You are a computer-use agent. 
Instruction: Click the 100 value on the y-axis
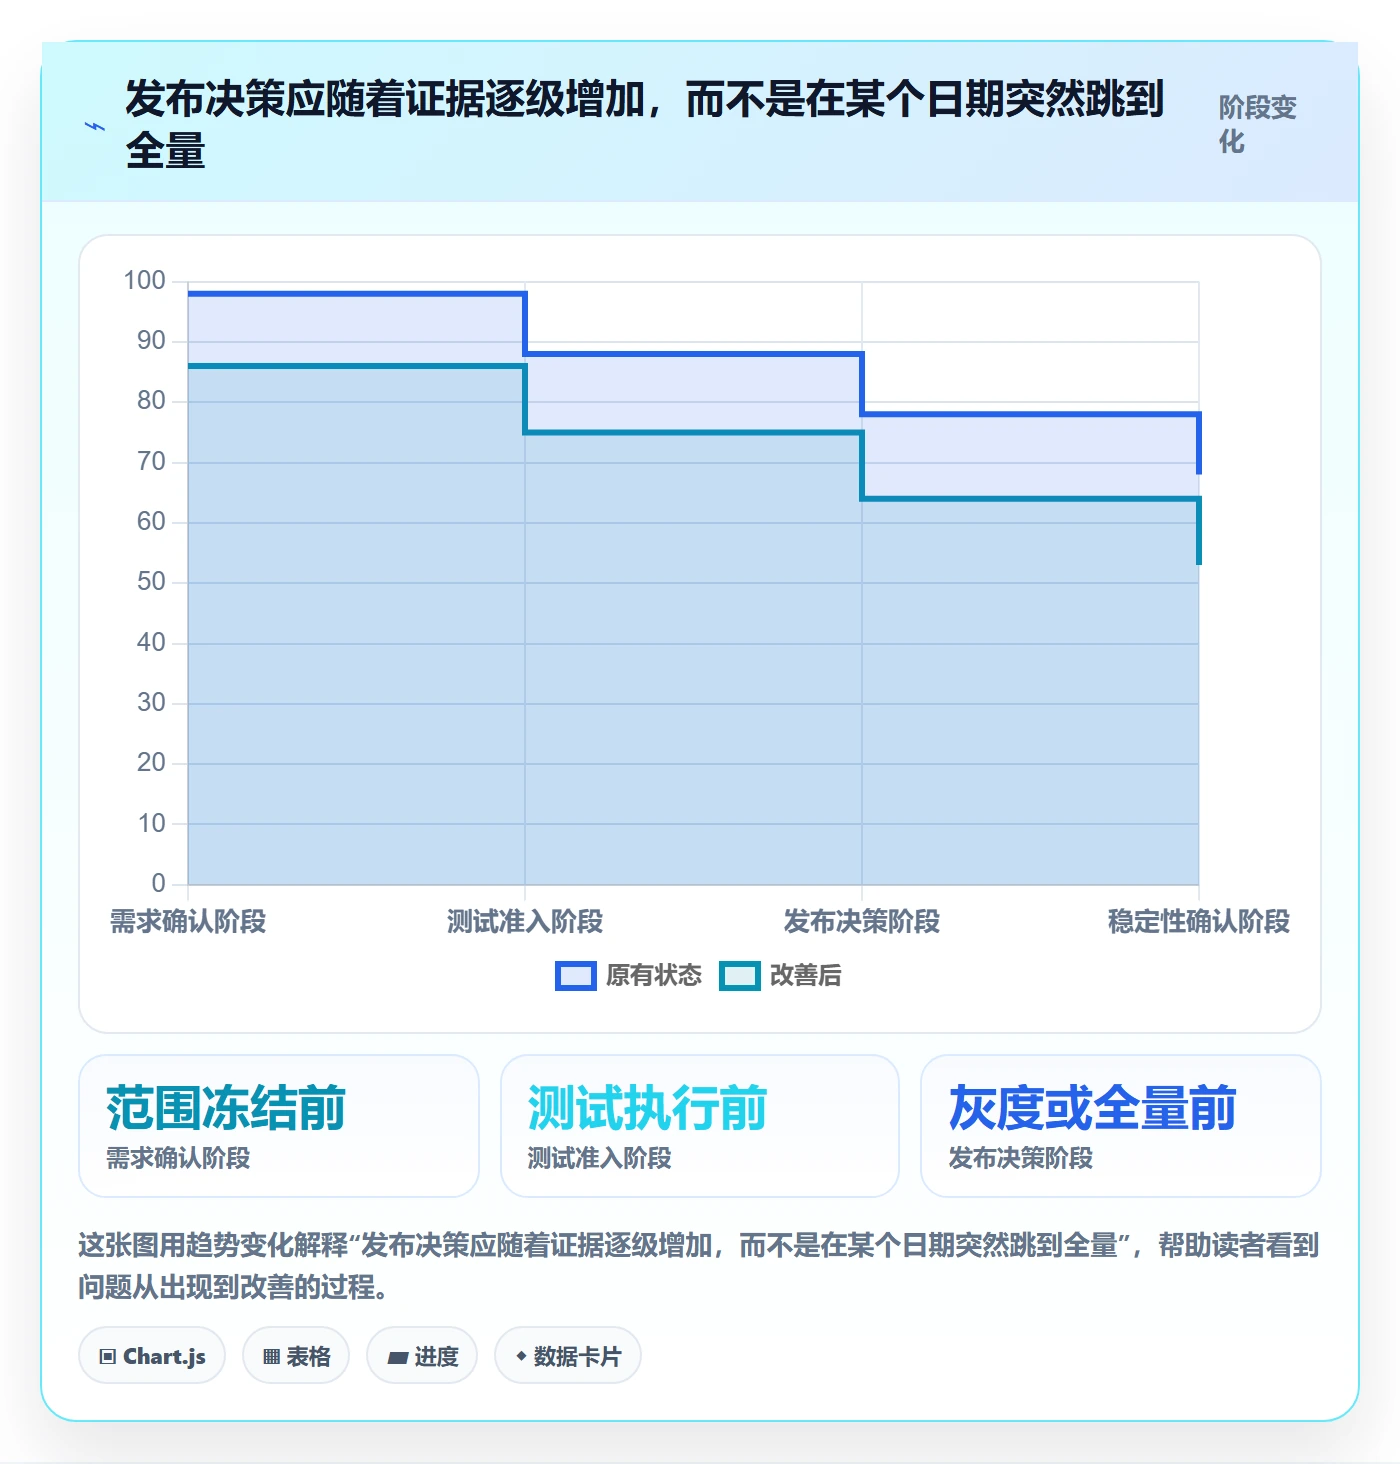(x=144, y=281)
